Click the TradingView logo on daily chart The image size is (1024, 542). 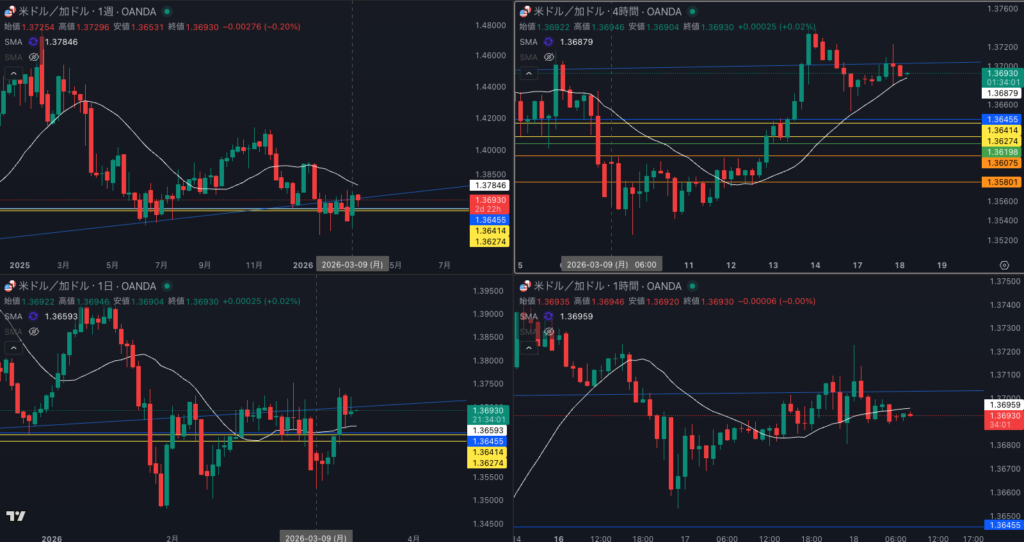[x=16, y=516]
